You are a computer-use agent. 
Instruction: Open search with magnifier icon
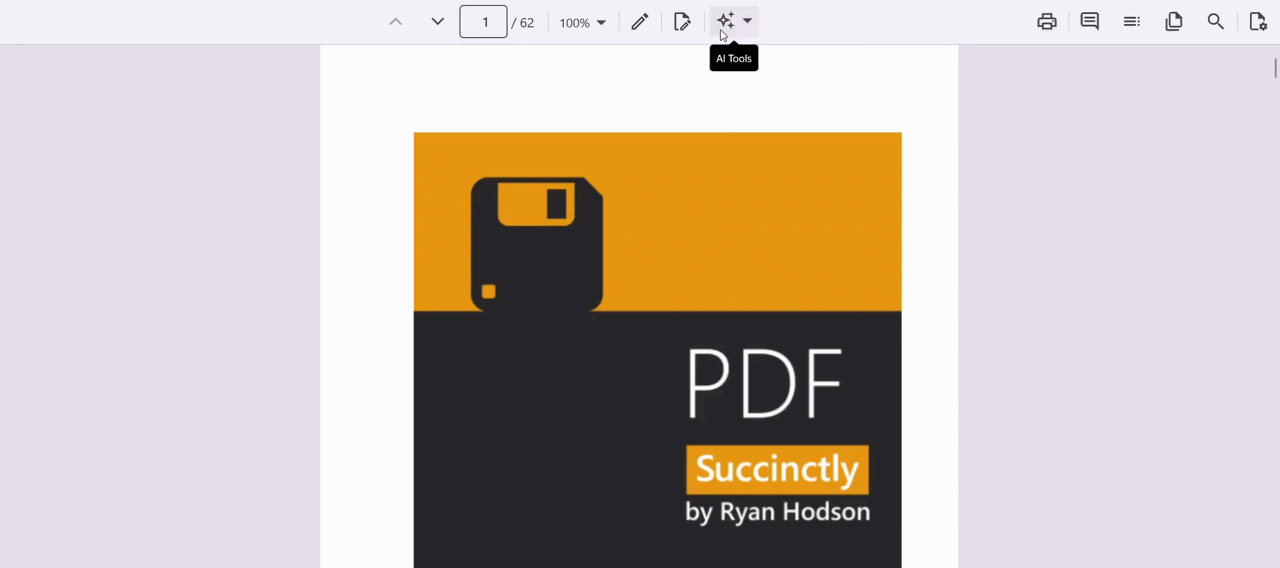1216,22
